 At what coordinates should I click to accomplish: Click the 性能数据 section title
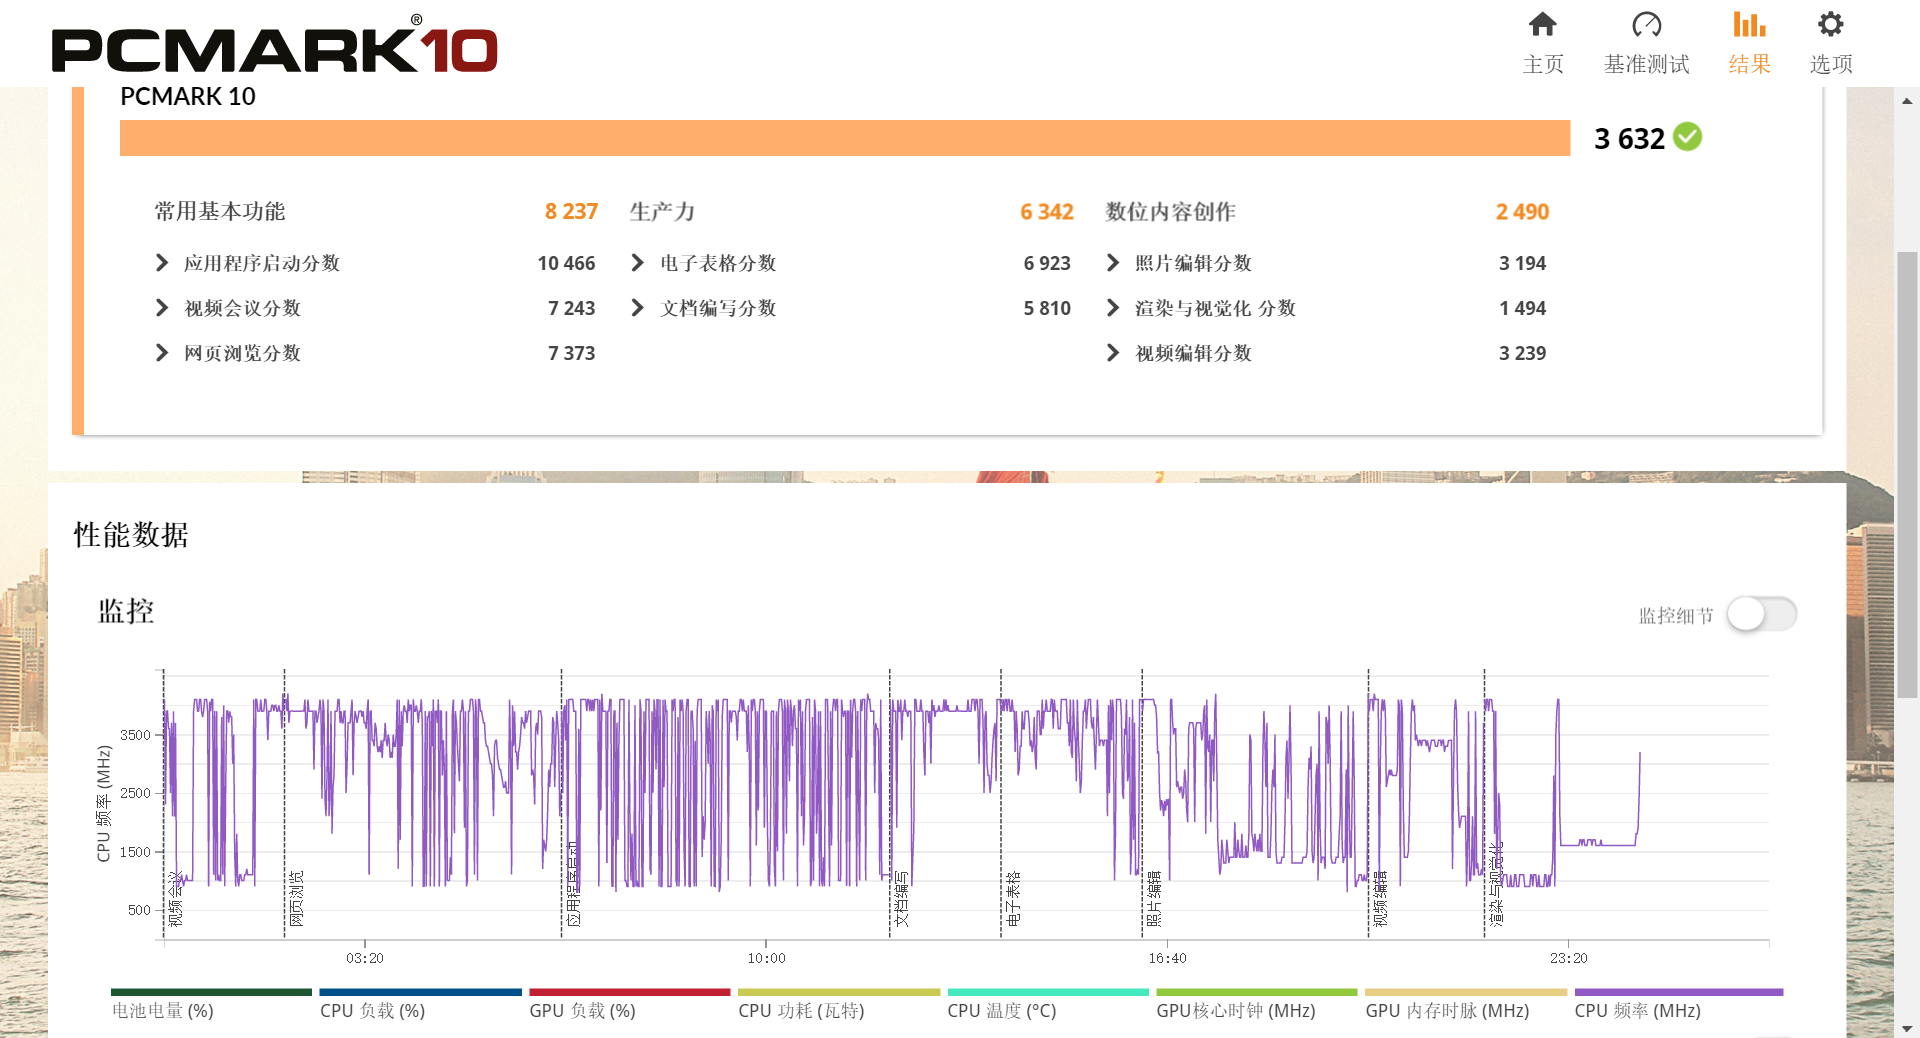[131, 534]
